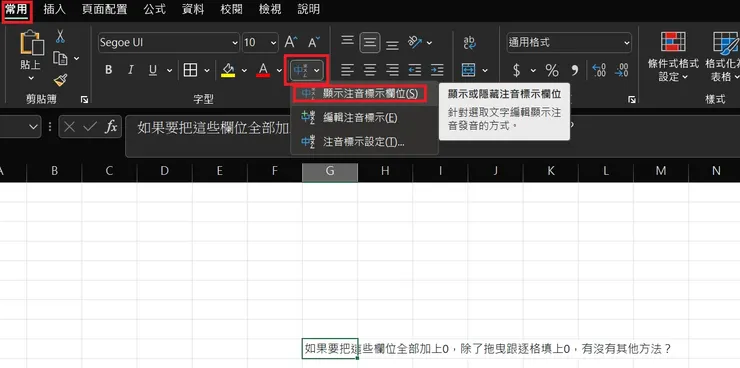Viewport: 740px width, 368px height.
Task: Switch to the 說明 (Help) tab
Action: [309, 9]
